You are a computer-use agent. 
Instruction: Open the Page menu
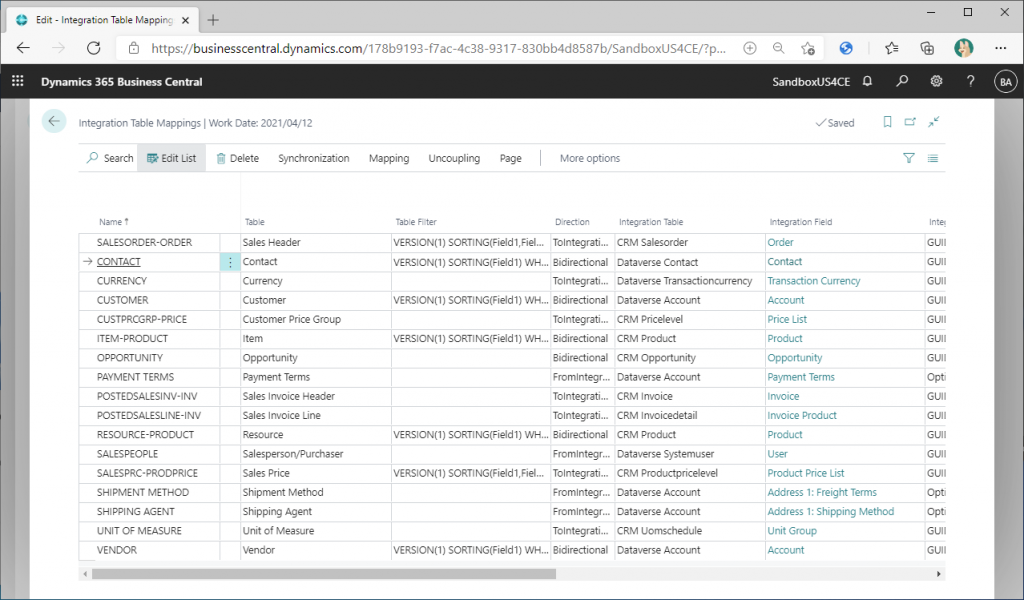coord(511,158)
